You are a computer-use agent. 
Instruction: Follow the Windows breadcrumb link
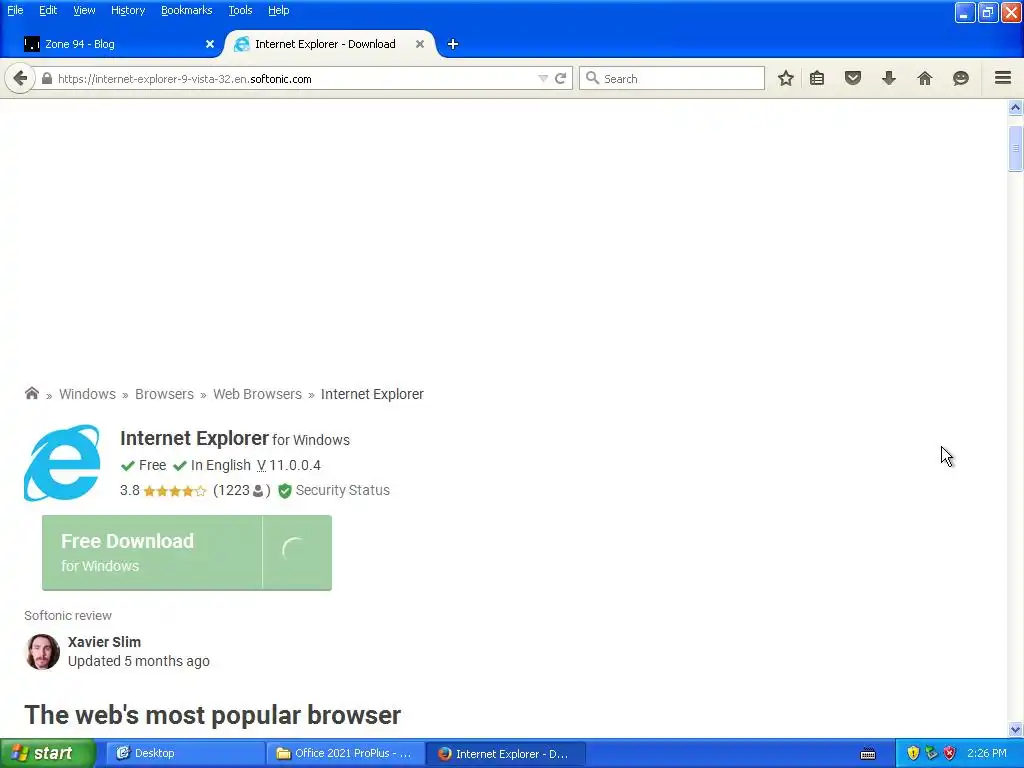point(88,394)
